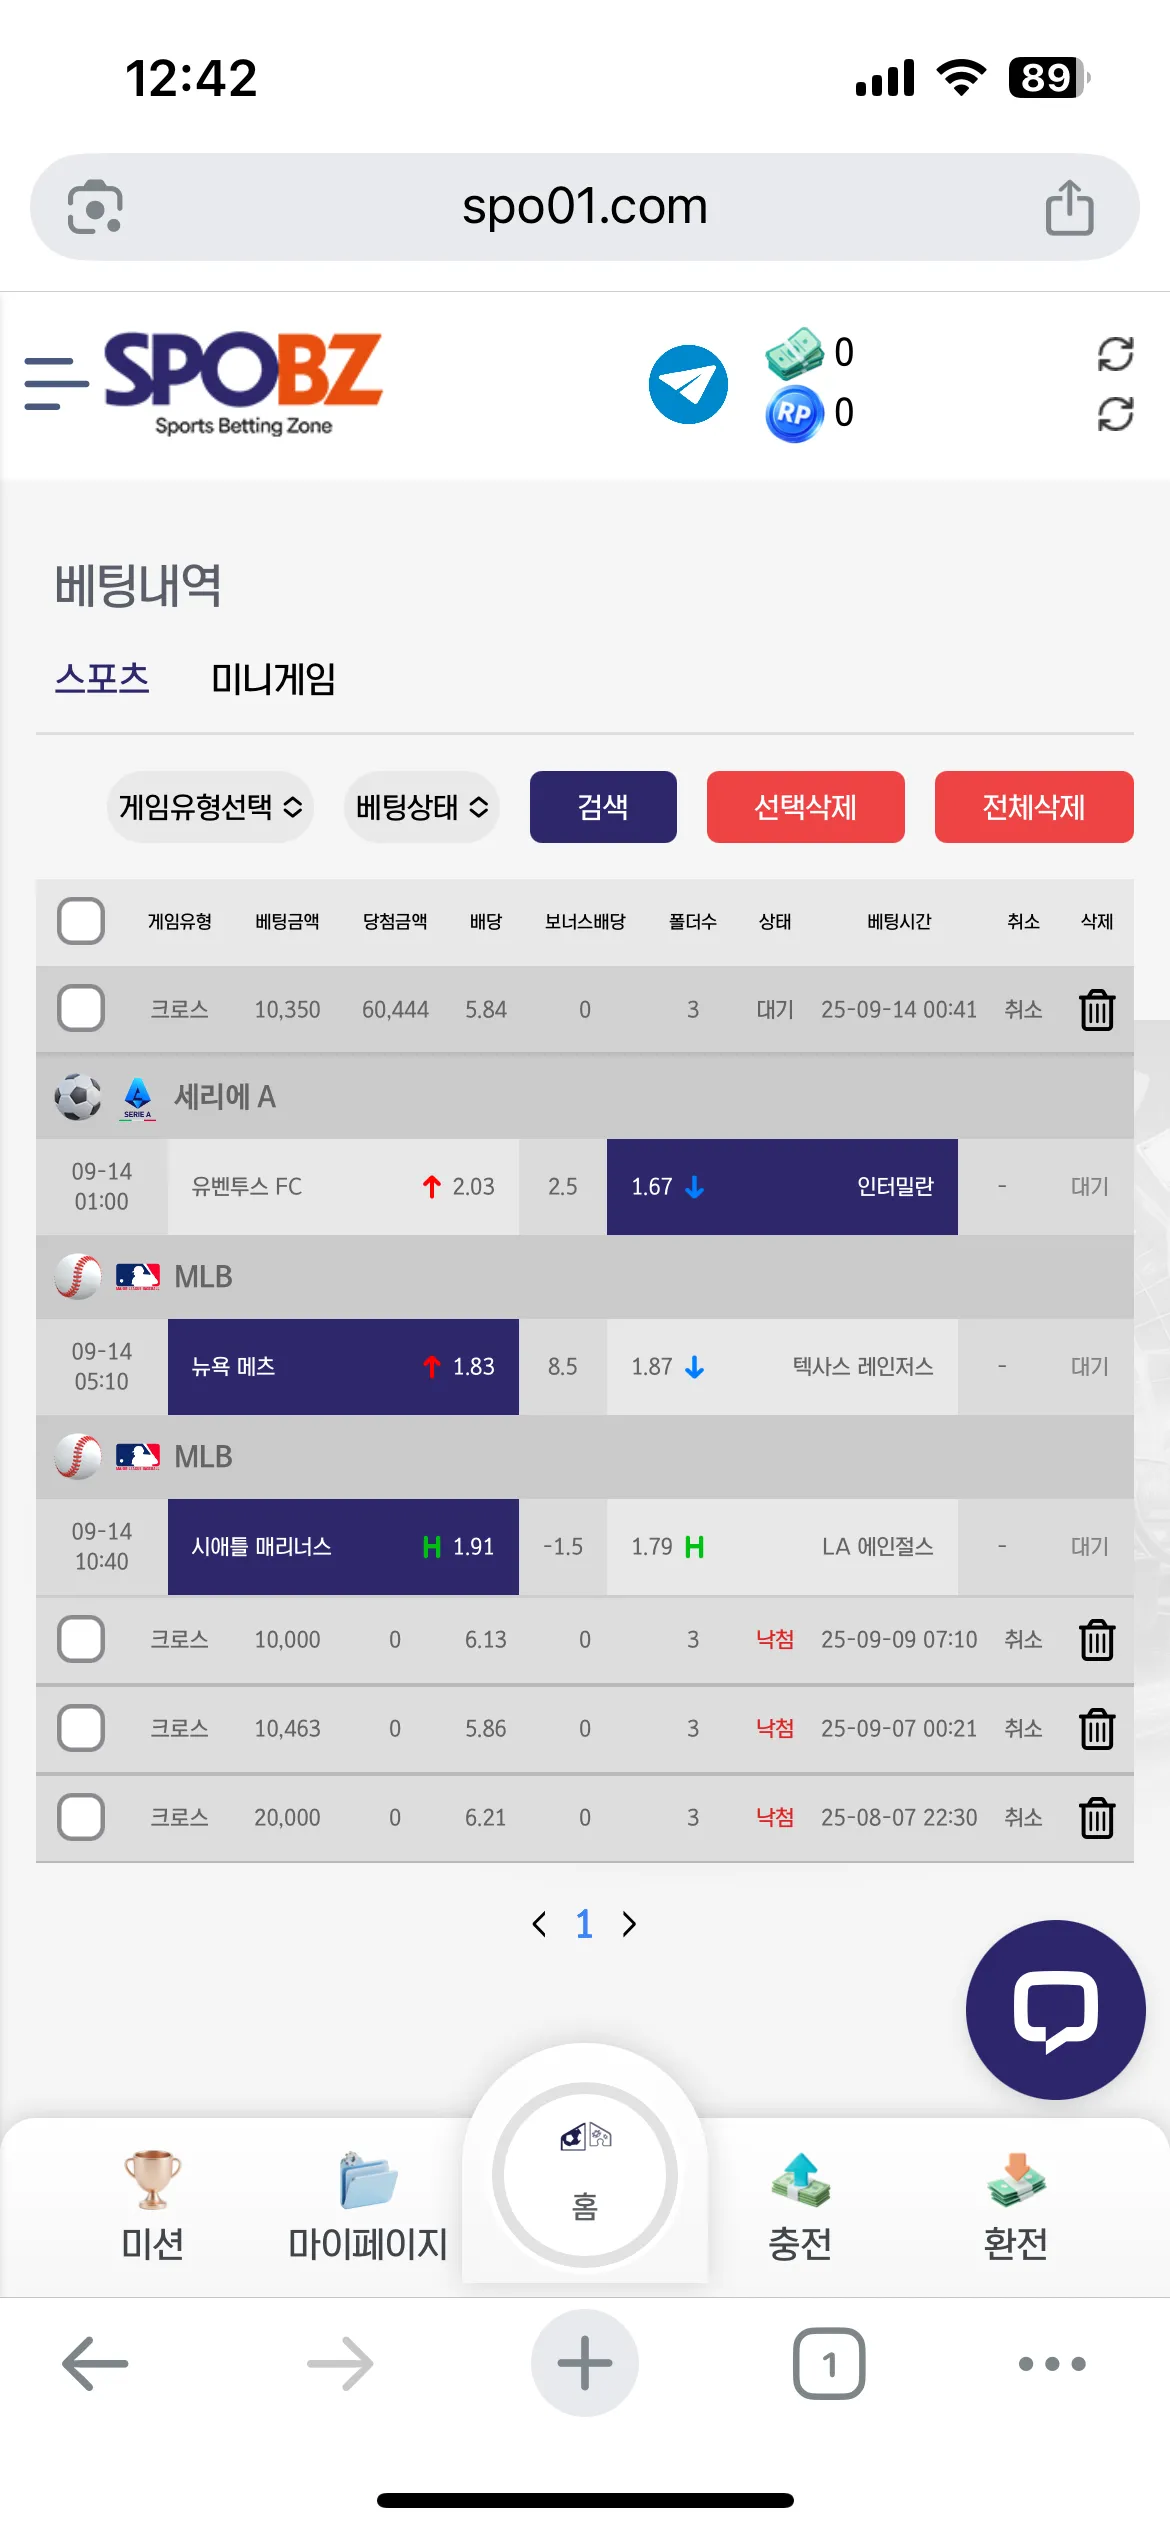The image size is (1170, 2532).
Task: Delete the 25-09-14 00:41 bet with trash icon
Action: click(x=1097, y=1009)
